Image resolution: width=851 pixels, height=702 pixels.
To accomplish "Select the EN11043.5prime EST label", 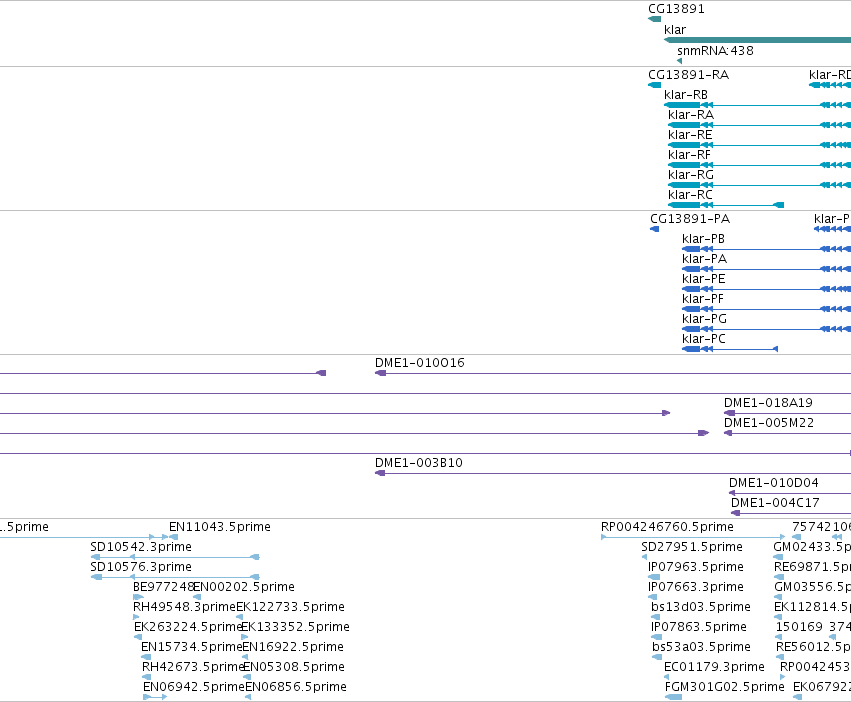I will (220, 527).
